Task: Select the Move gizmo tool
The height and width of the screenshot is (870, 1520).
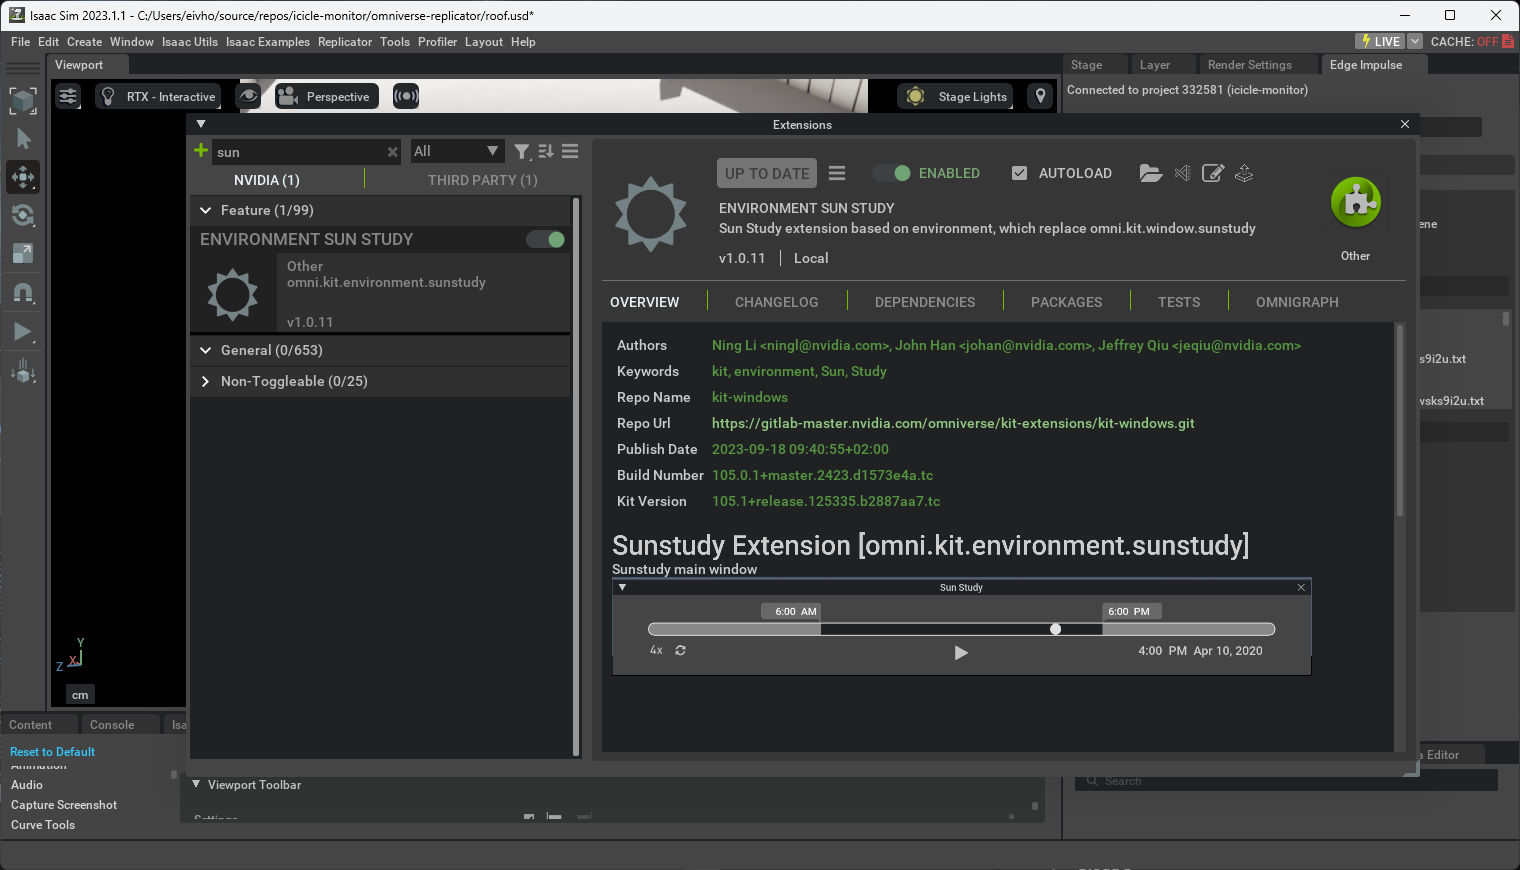Action: tap(23, 177)
